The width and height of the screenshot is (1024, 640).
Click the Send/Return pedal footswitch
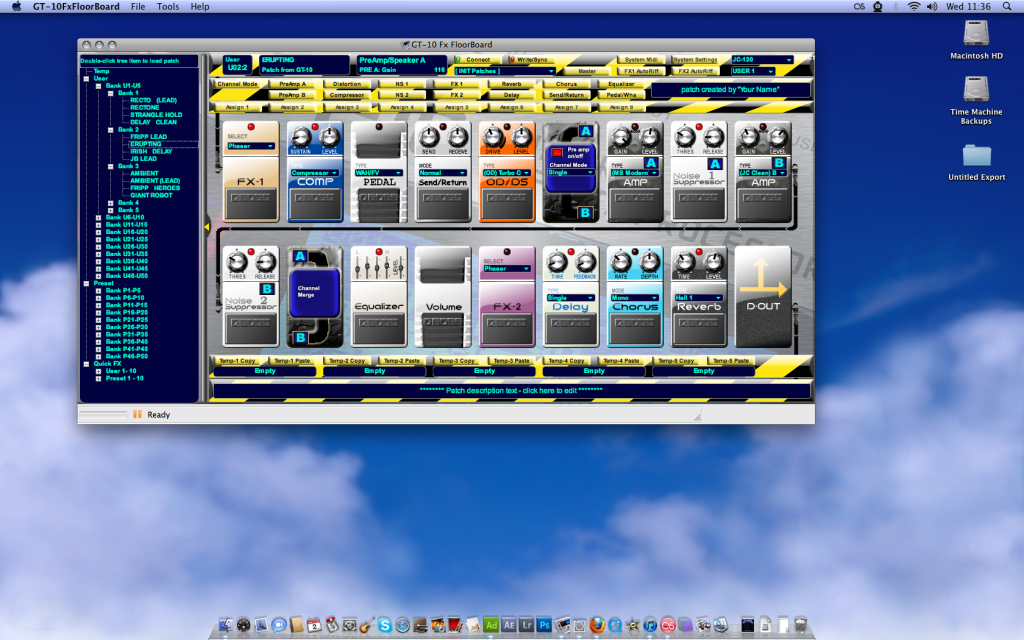tap(443, 204)
